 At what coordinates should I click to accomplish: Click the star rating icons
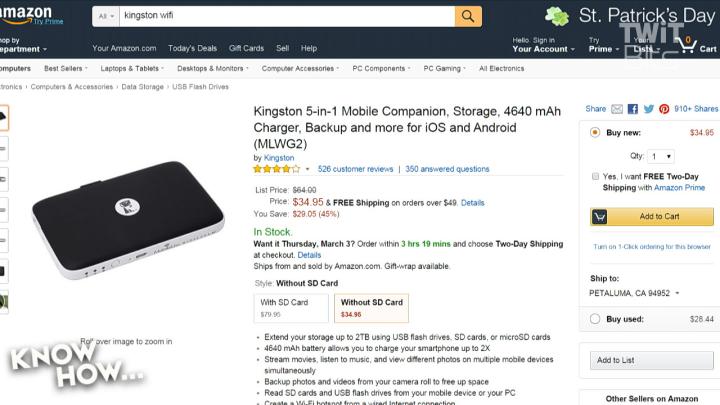(x=276, y=169)
